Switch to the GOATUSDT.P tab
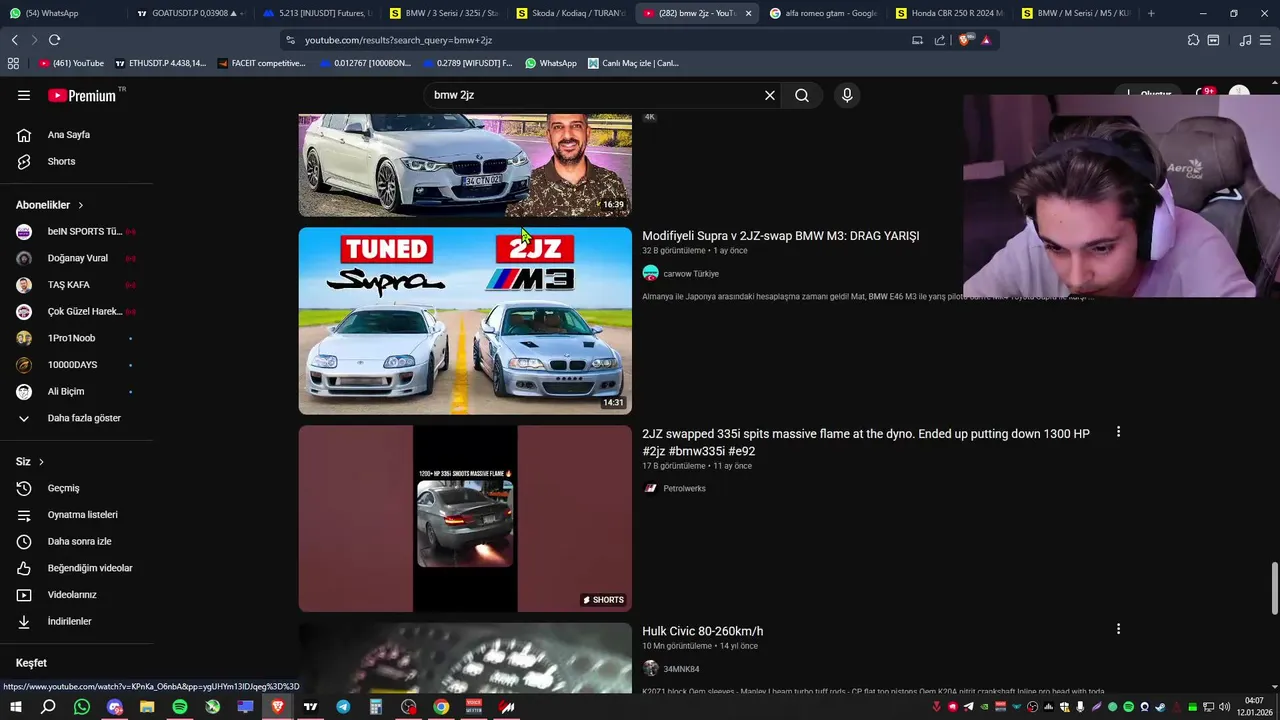The width and height of the screenshot is (1280, 720). pyautogui.click(x=189, y=13)
